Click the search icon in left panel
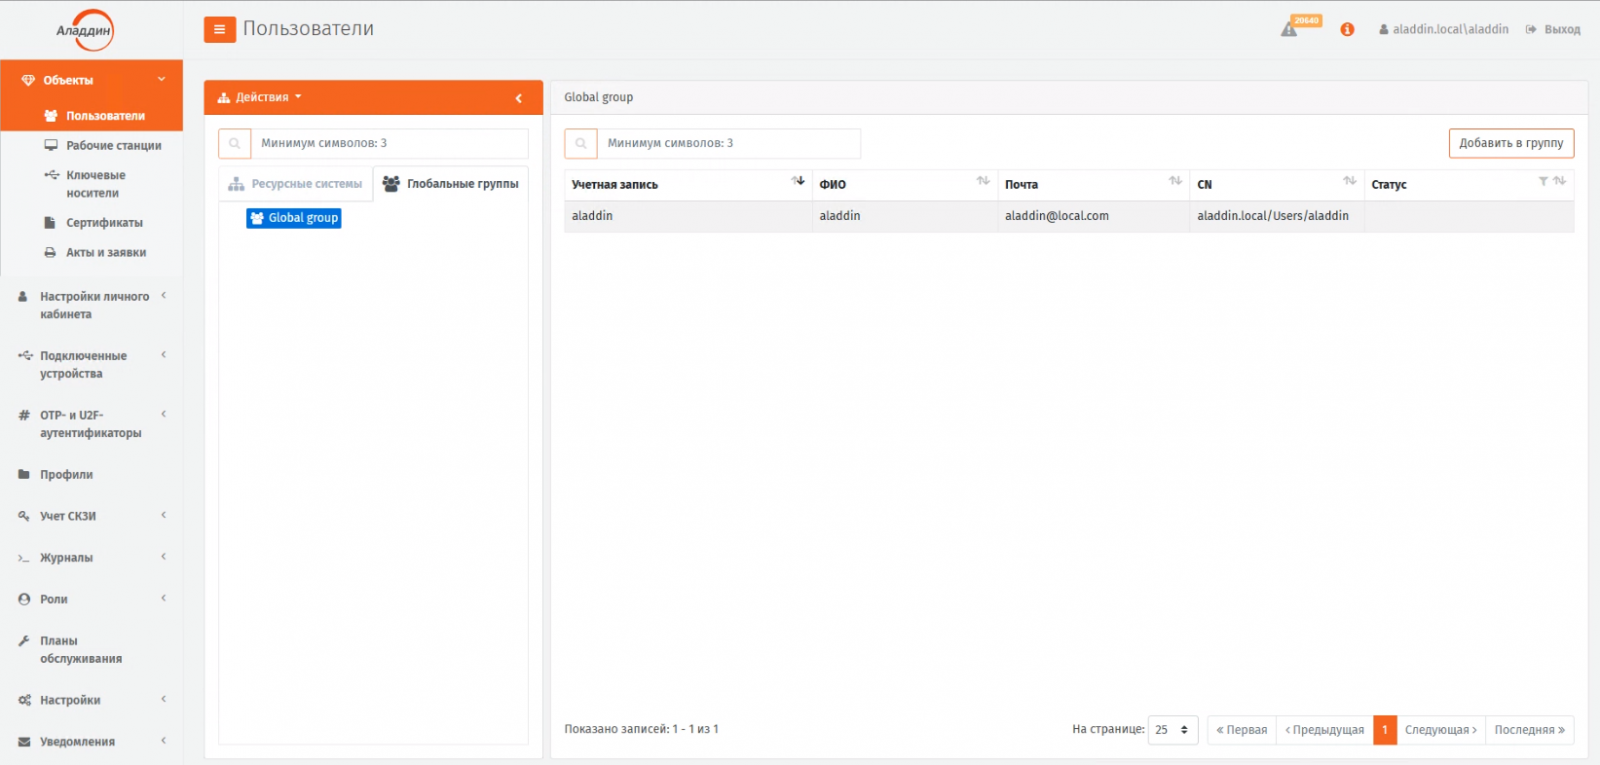Viewport: 1600px width, 765px height. 234,144
